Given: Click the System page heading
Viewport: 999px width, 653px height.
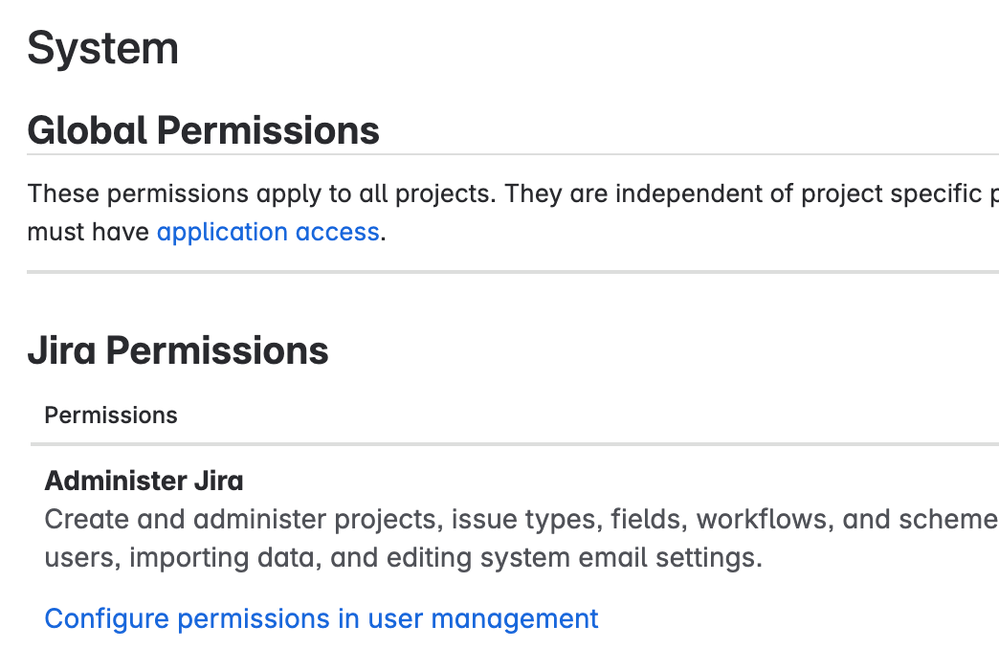Looking at the screenshot, I should pos(103,49).
